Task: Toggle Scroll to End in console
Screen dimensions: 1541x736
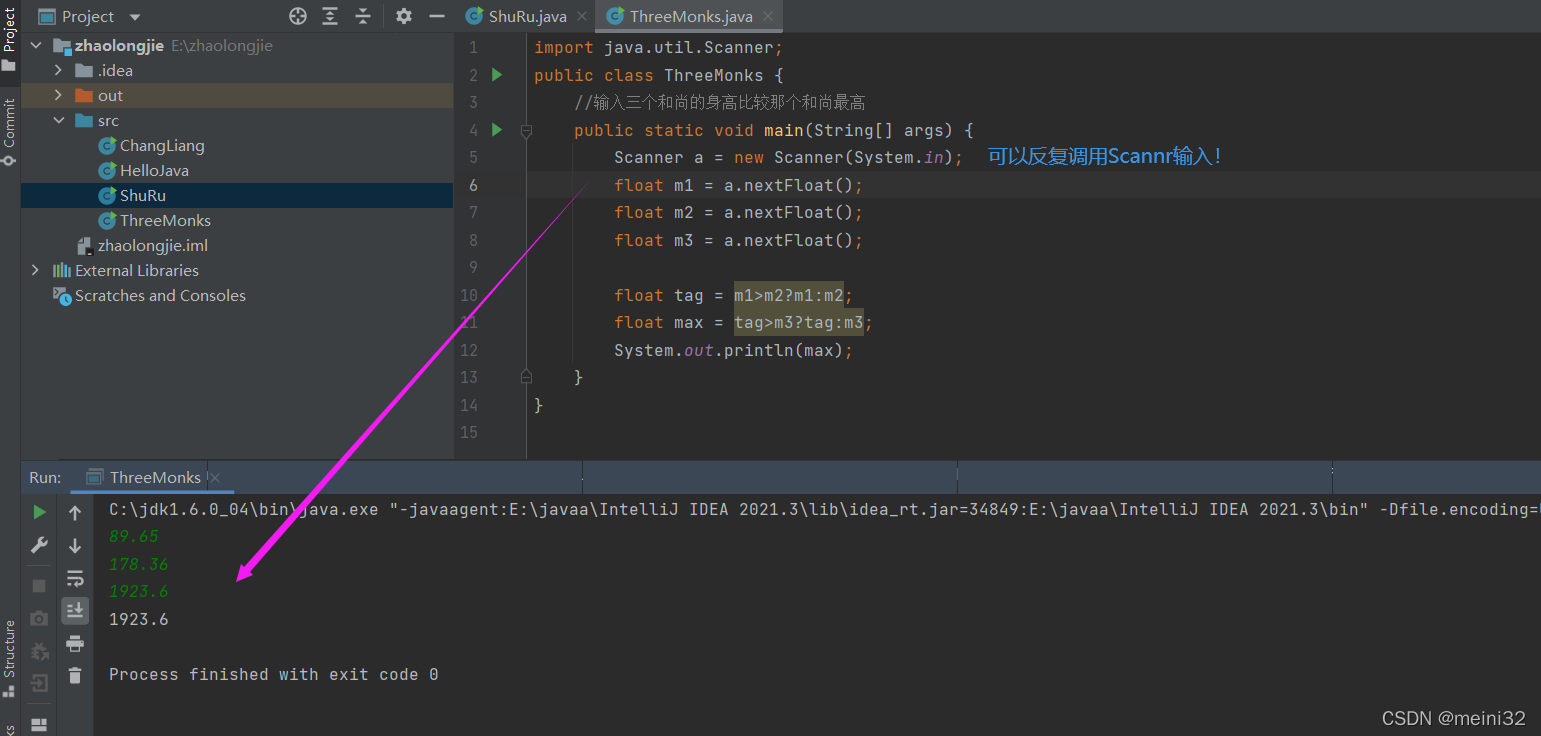Action: [75, 610]
